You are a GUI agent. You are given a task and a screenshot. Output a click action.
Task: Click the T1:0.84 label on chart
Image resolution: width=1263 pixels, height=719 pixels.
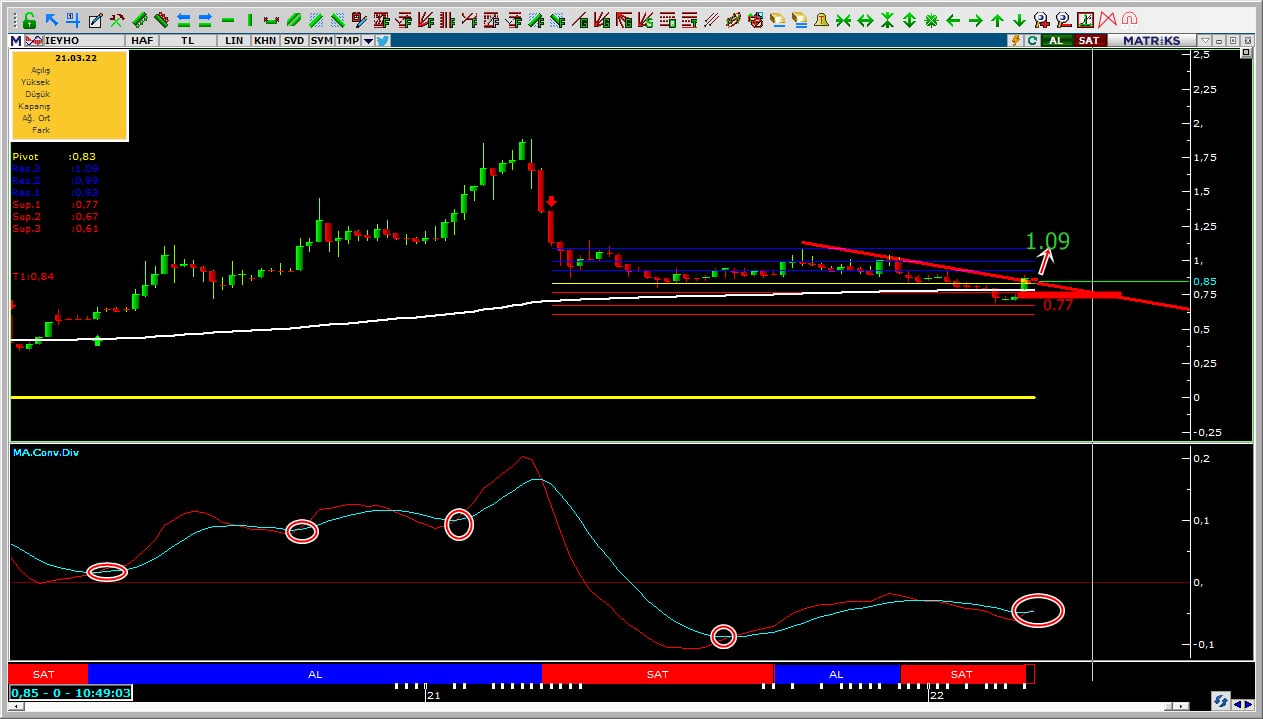click(x=33, y=276)
